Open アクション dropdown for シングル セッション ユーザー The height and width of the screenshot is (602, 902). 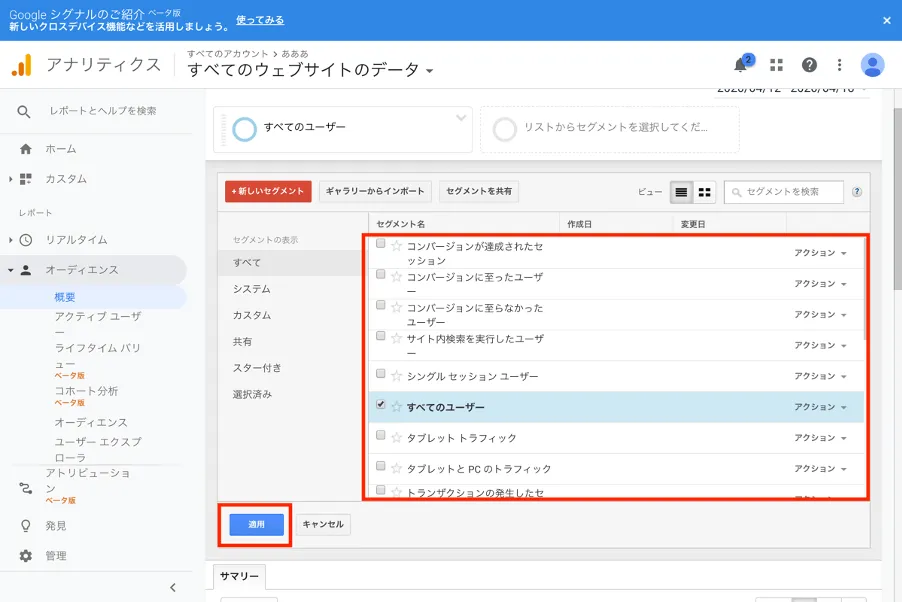click(820, 376)
